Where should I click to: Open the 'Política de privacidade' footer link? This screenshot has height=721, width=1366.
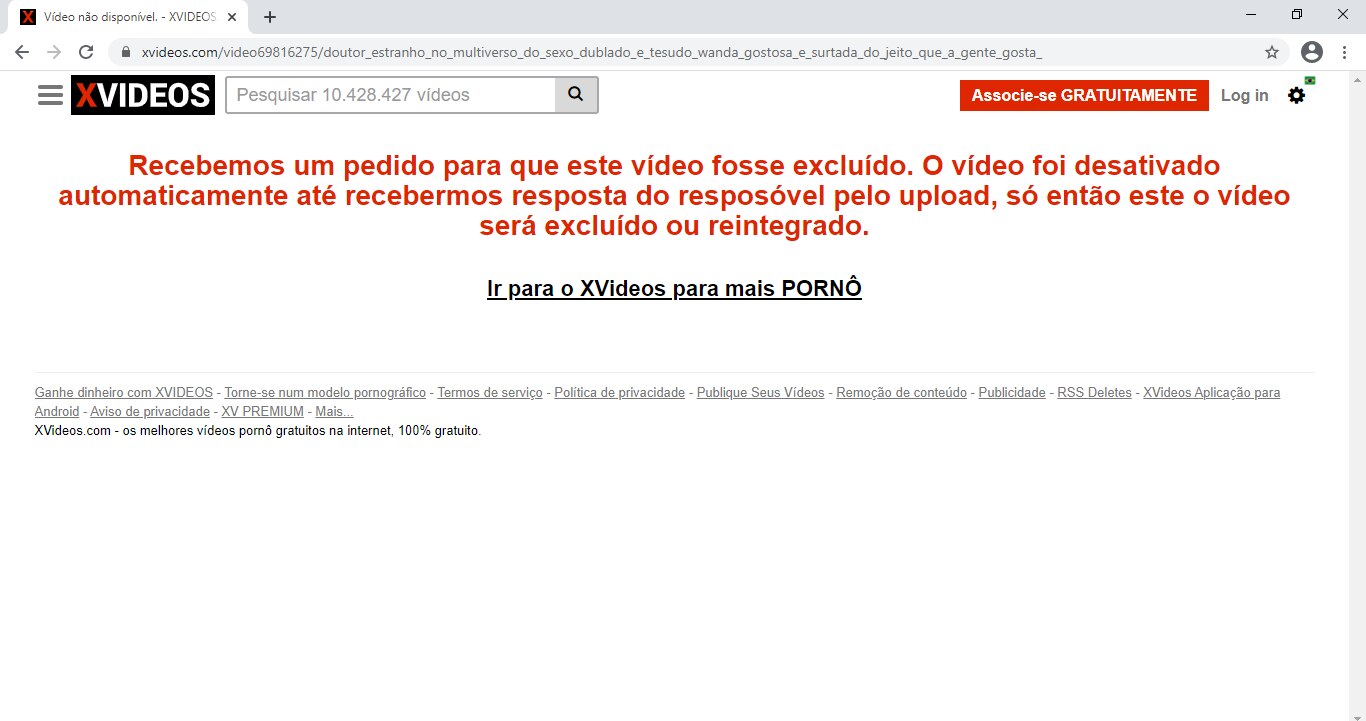(x=619, y=393)
